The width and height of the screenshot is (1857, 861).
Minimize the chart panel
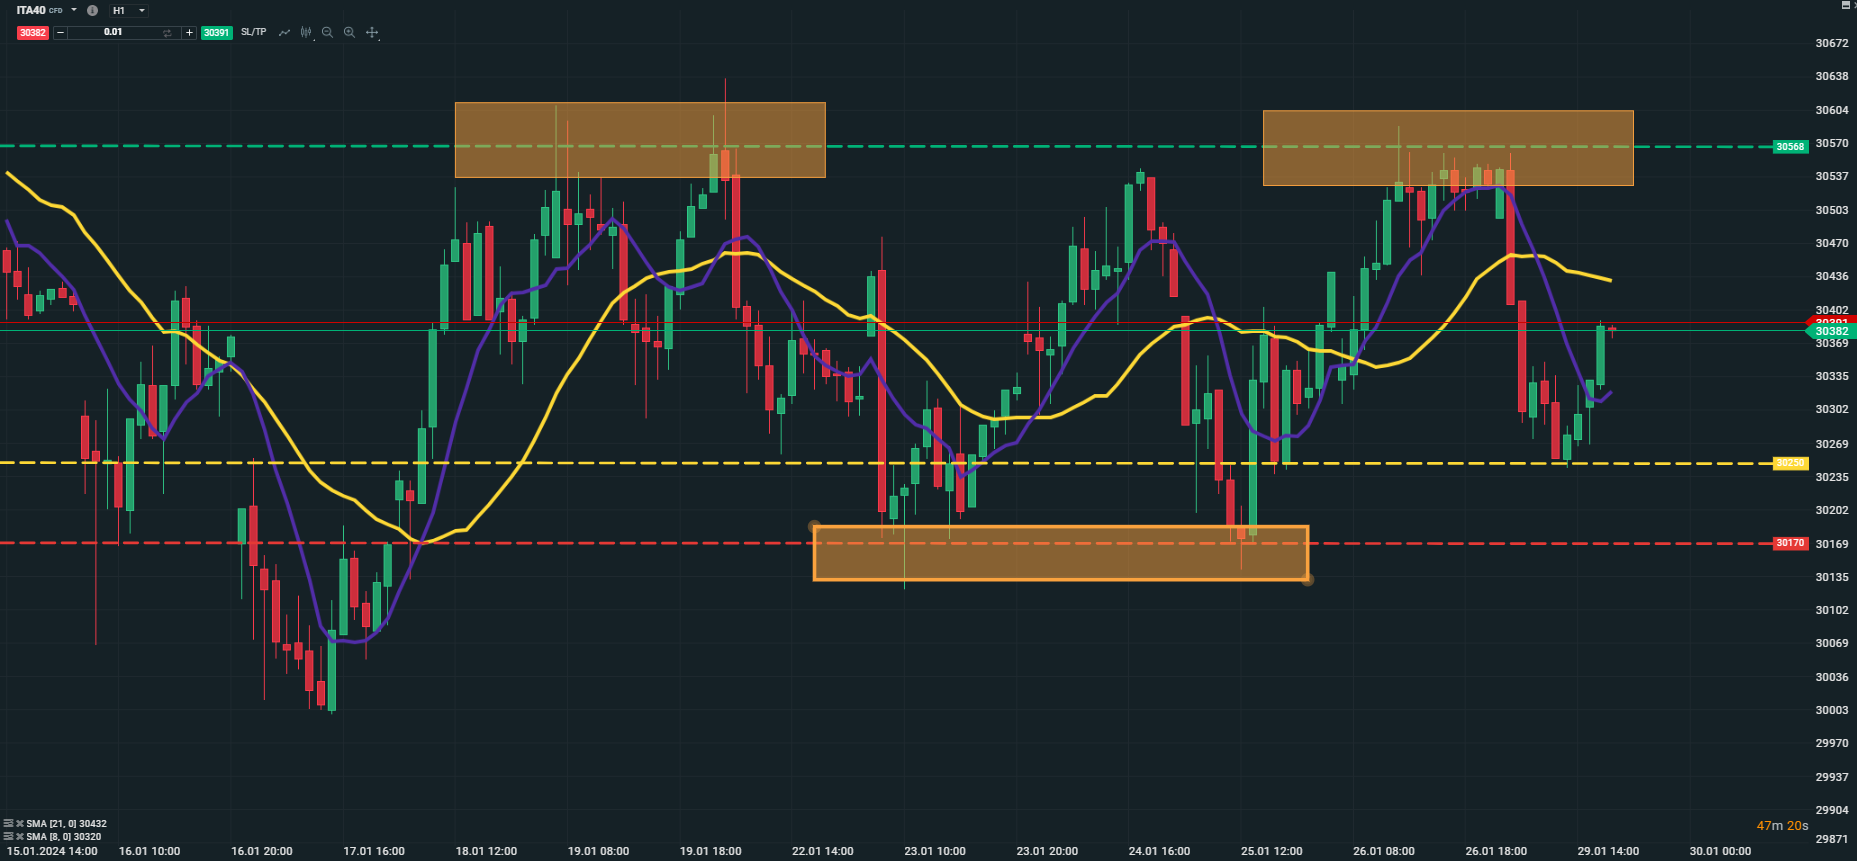1846,5
